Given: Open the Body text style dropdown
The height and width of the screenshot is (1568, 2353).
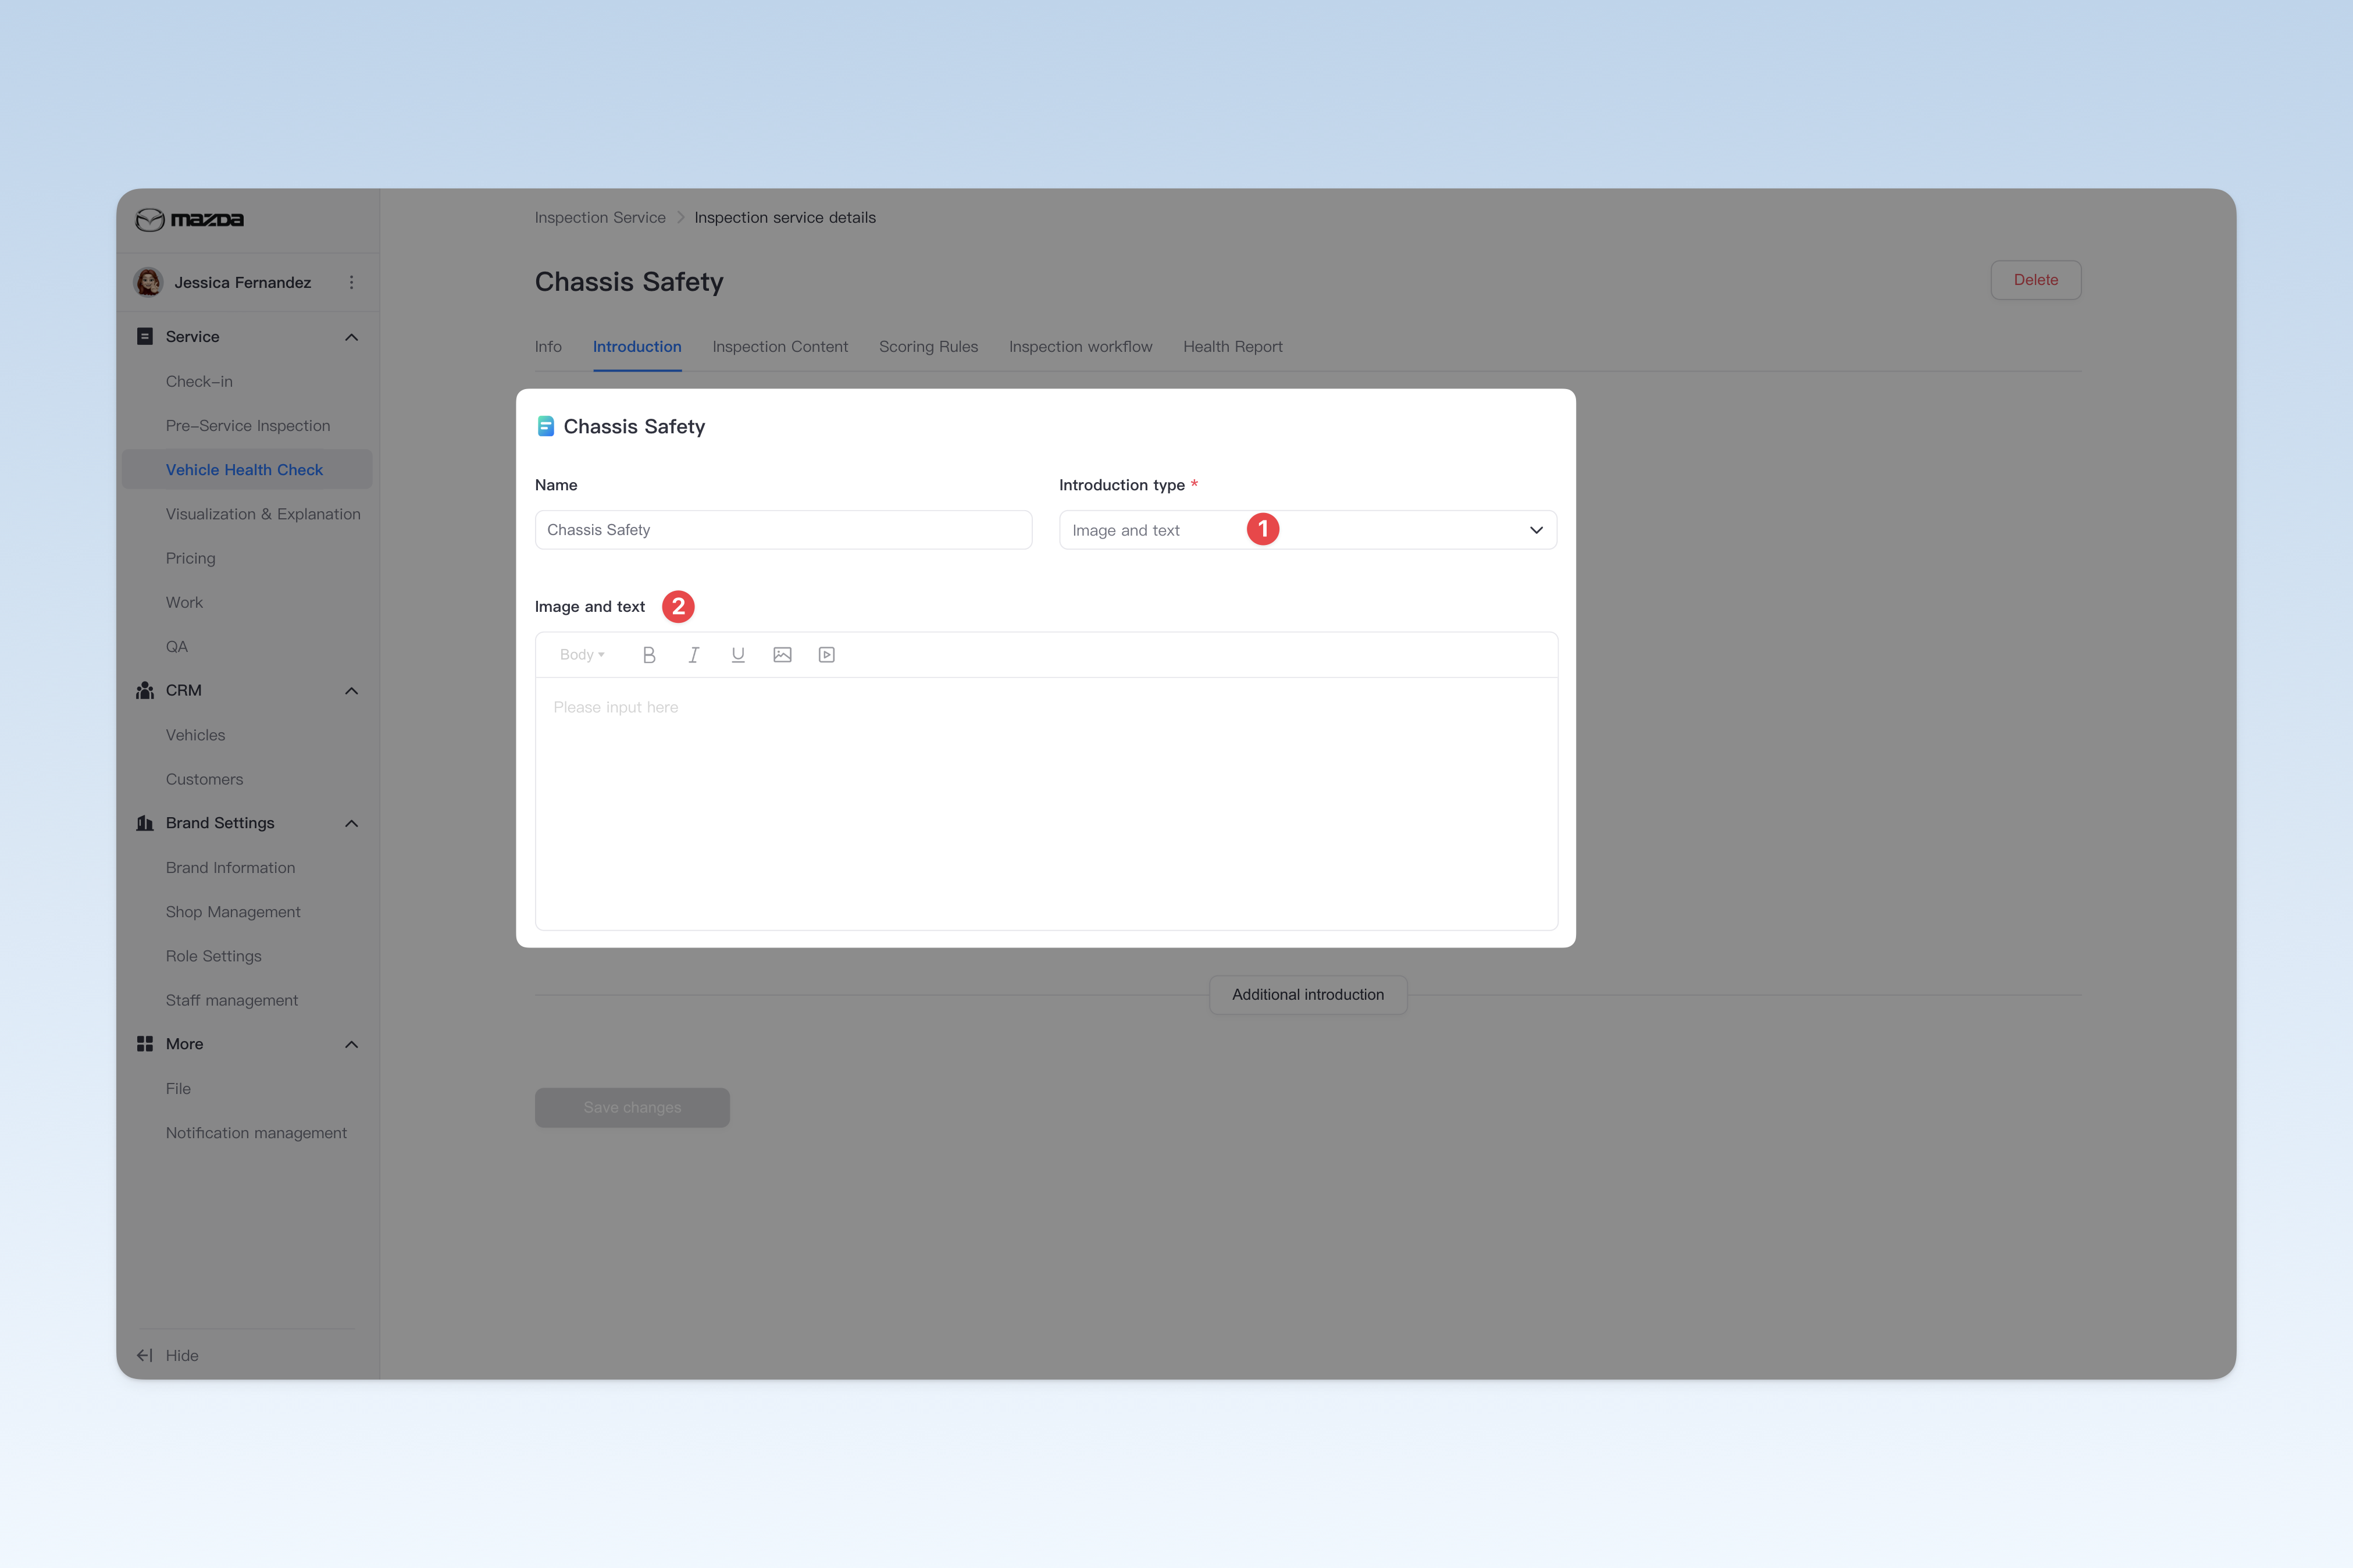Looking at the screenshot, I should (582, 655).
